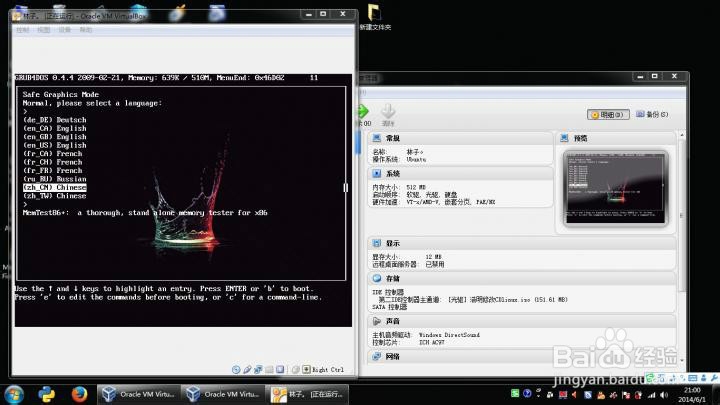Viewport: 720px width, 405px height.
Task: Click the network status icon in VM window
Action: coord(258,370)
